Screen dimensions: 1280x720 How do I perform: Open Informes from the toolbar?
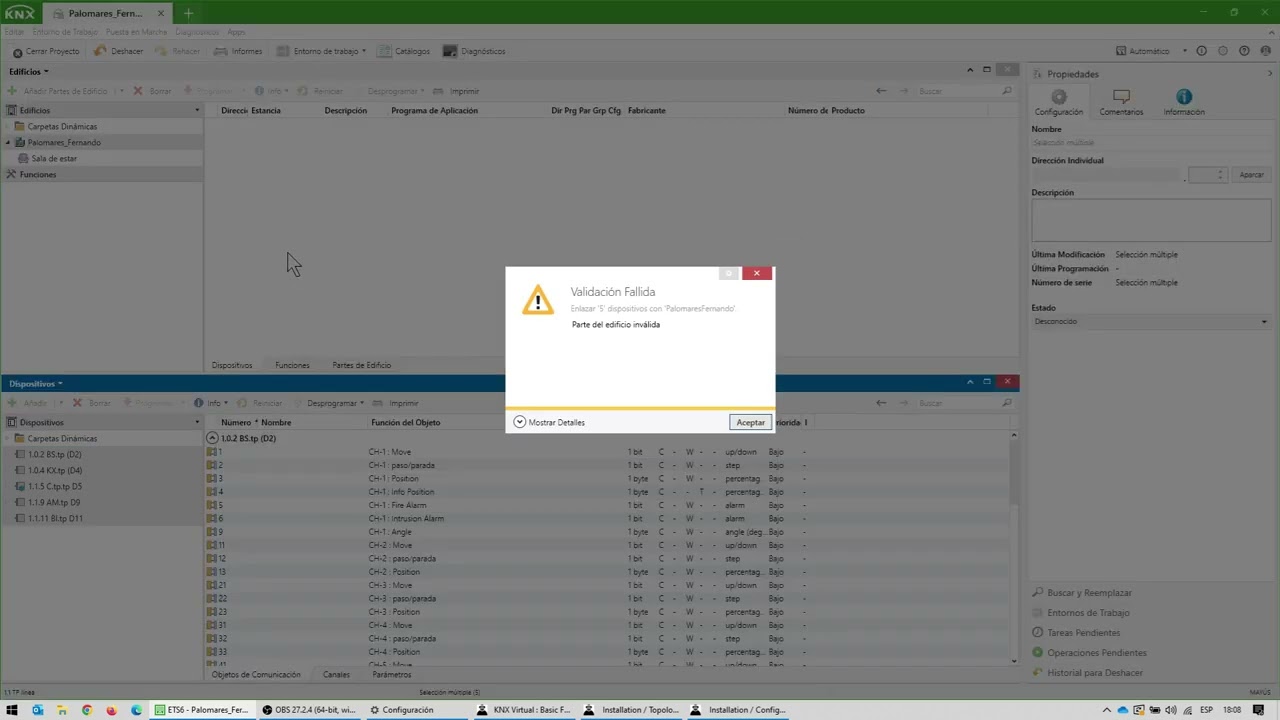tap(239, 51)
